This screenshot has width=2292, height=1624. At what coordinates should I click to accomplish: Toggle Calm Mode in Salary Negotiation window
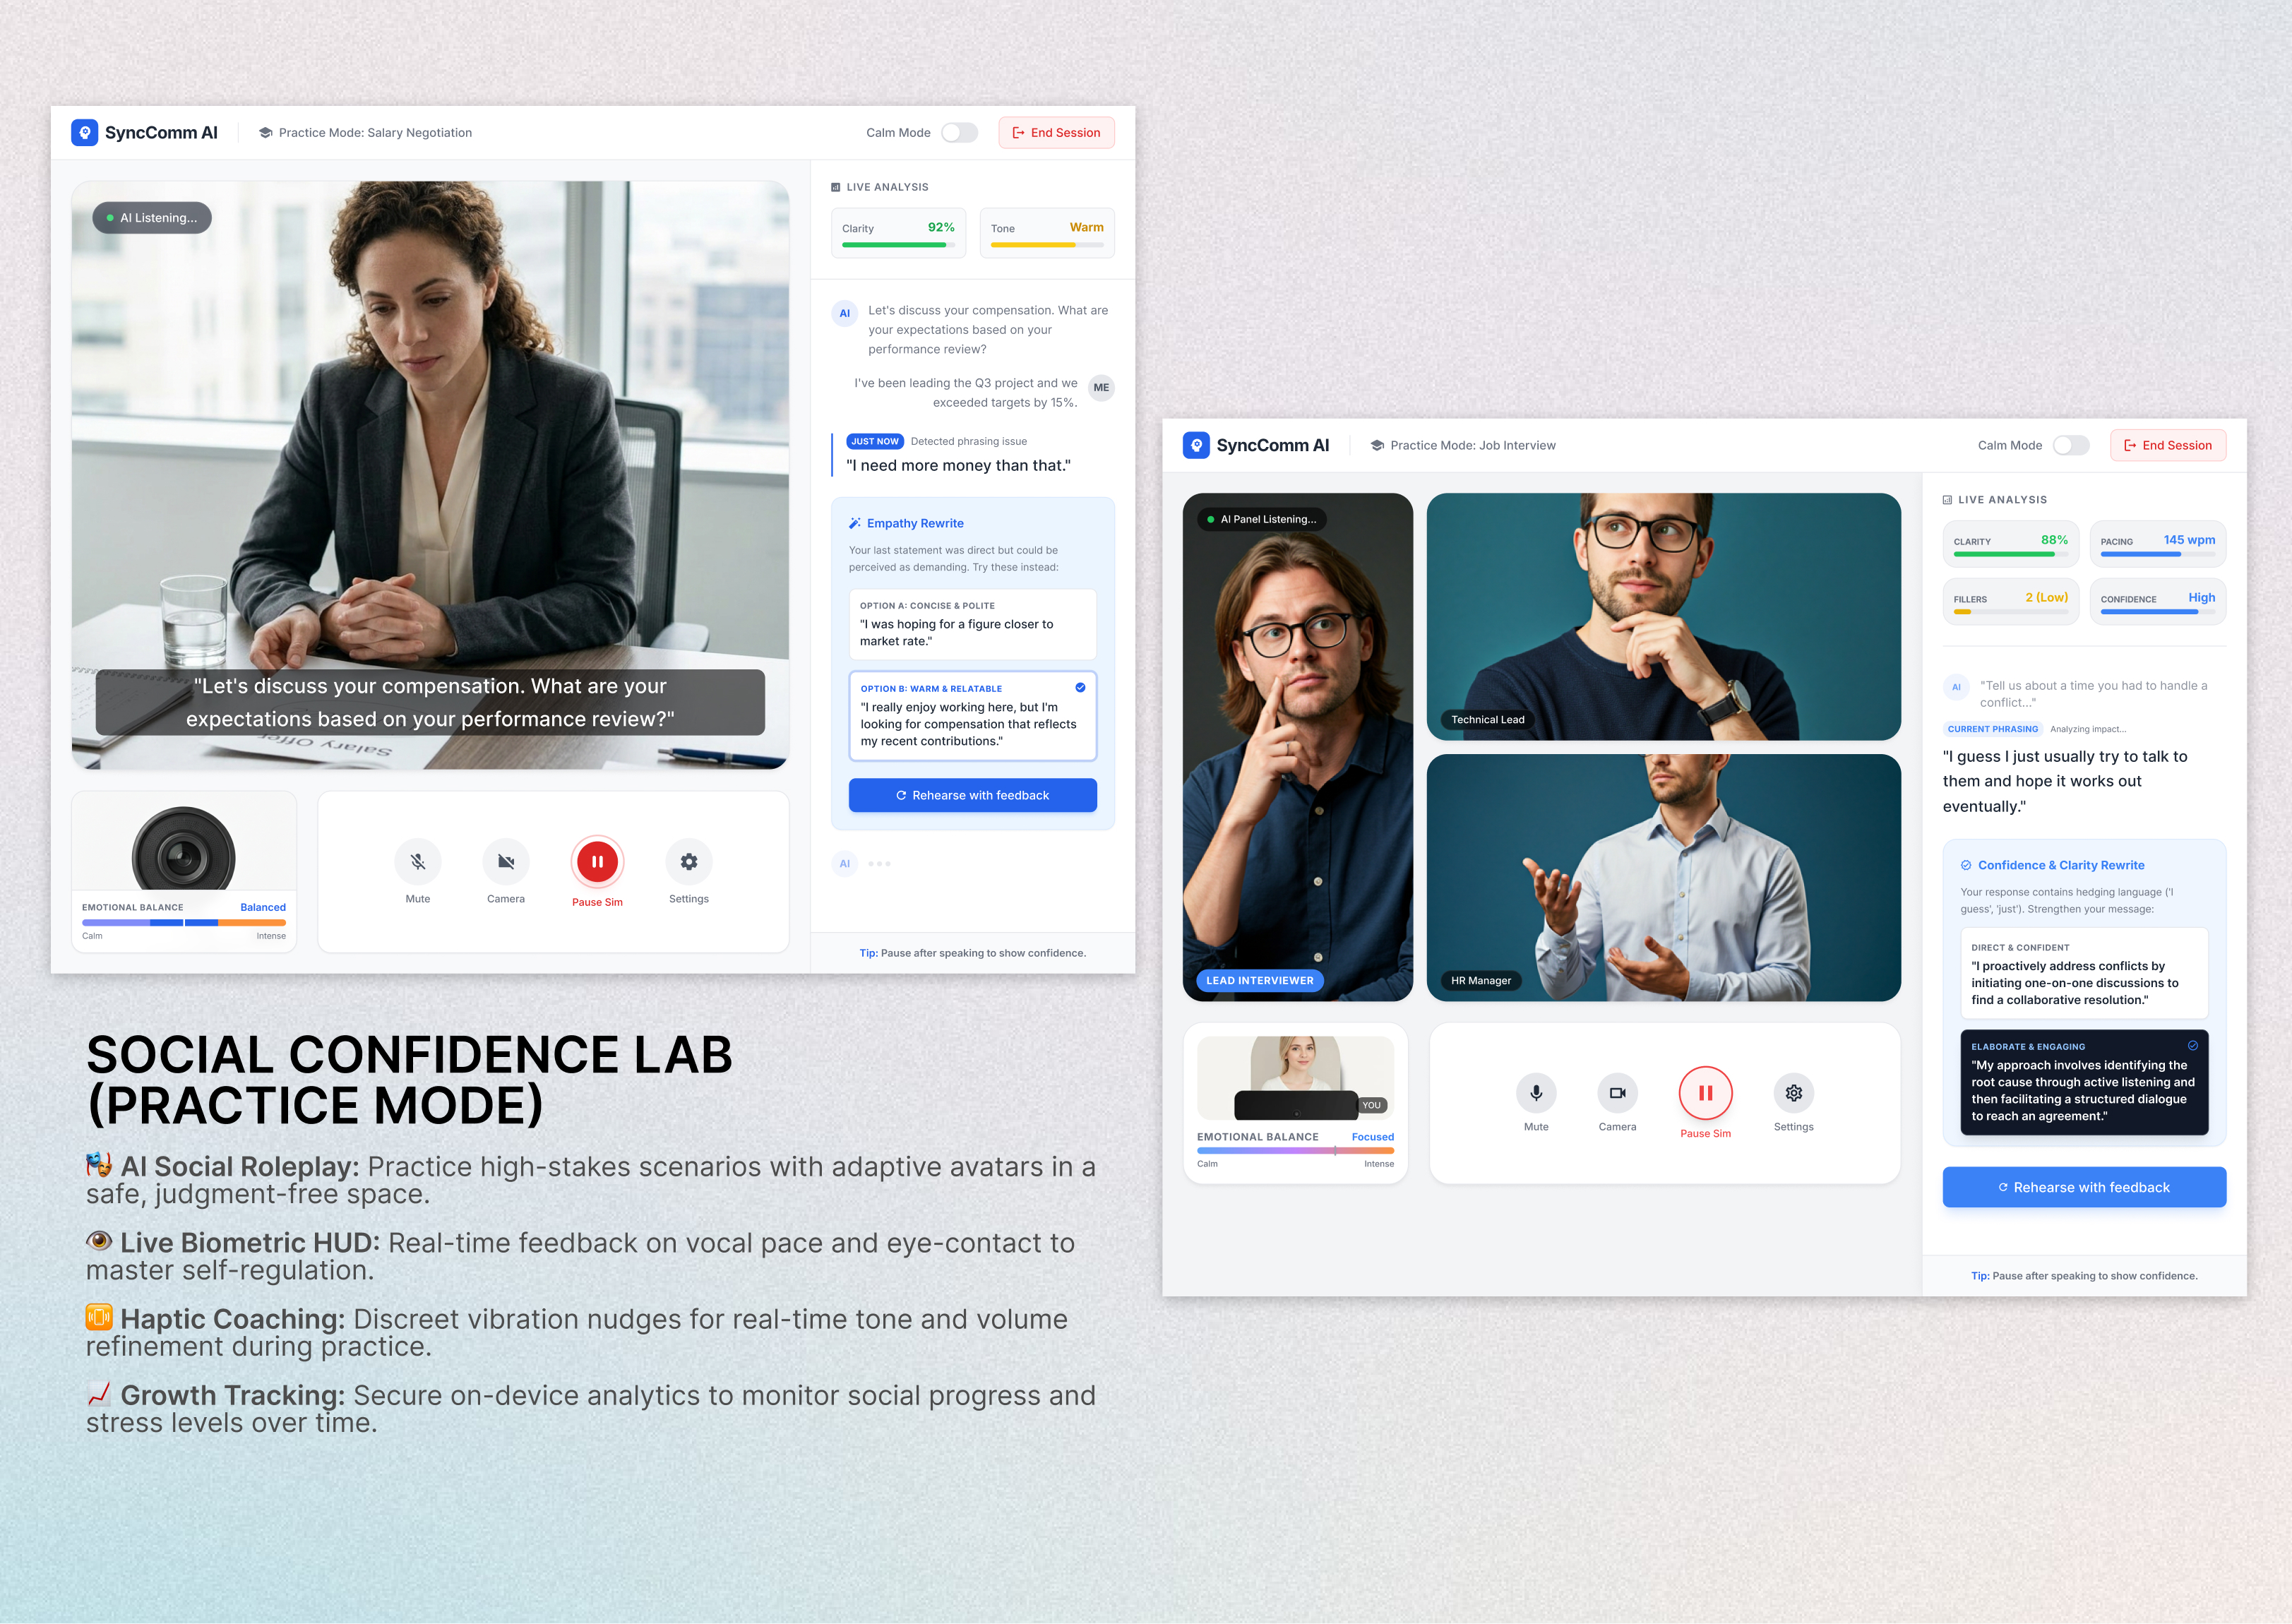(959, 133)
